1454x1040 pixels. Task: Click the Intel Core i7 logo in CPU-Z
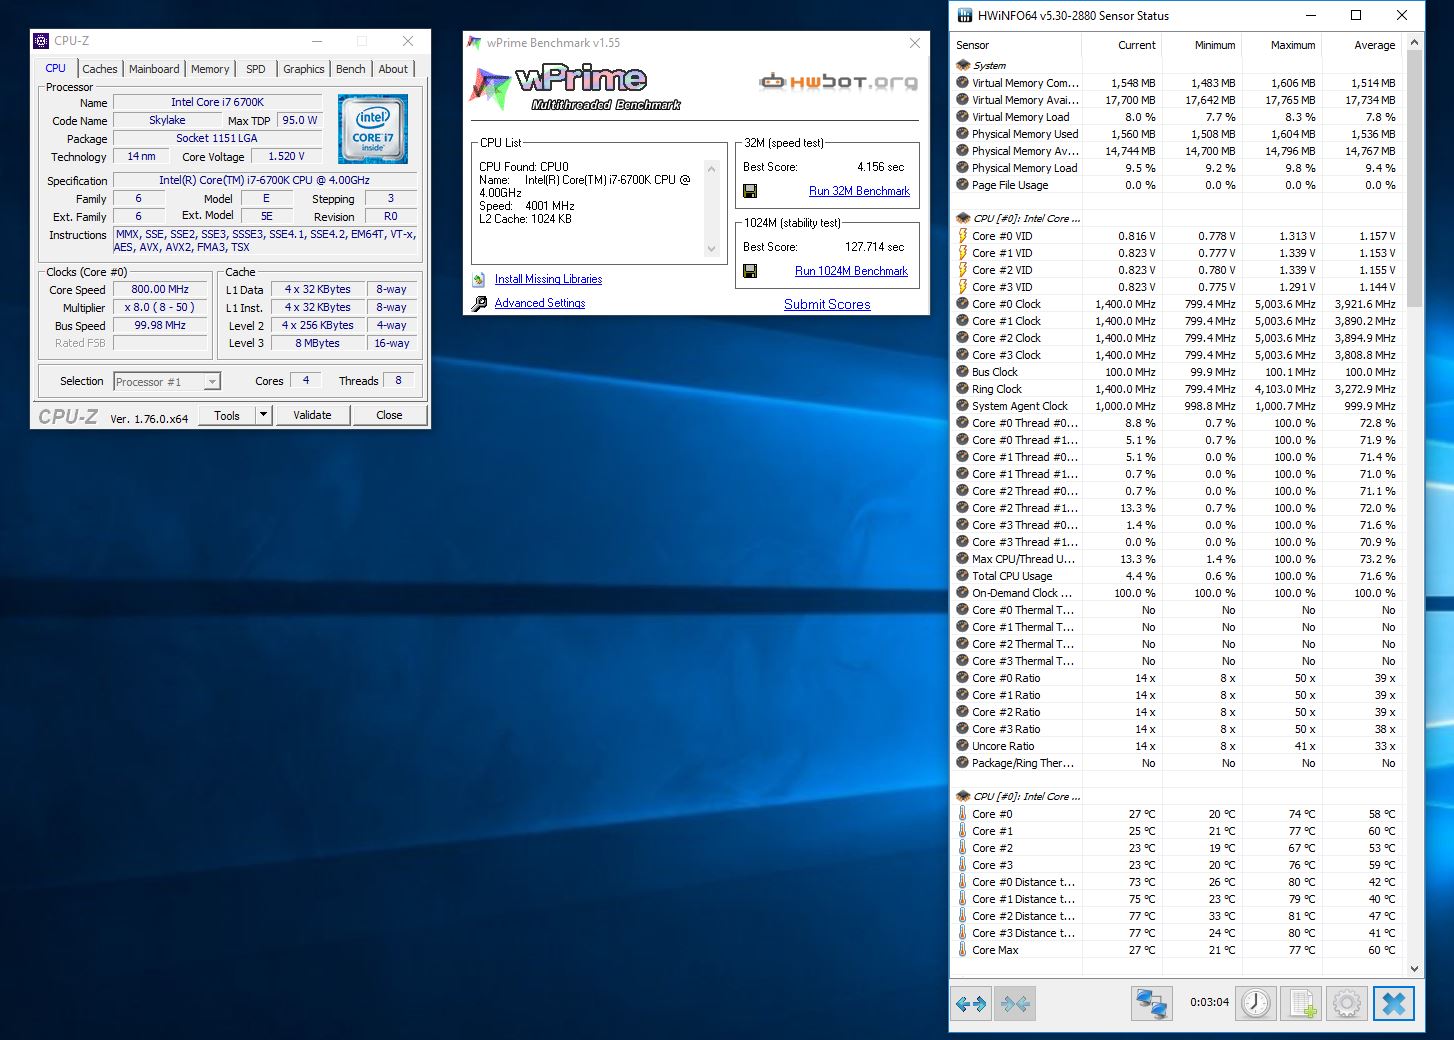click(x=373, y=129)
